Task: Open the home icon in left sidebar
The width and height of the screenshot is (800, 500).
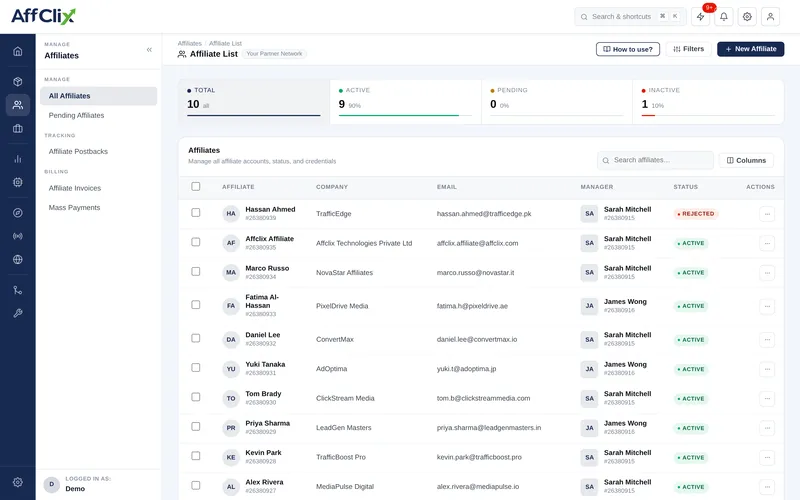Action: (x=17, y=51)
